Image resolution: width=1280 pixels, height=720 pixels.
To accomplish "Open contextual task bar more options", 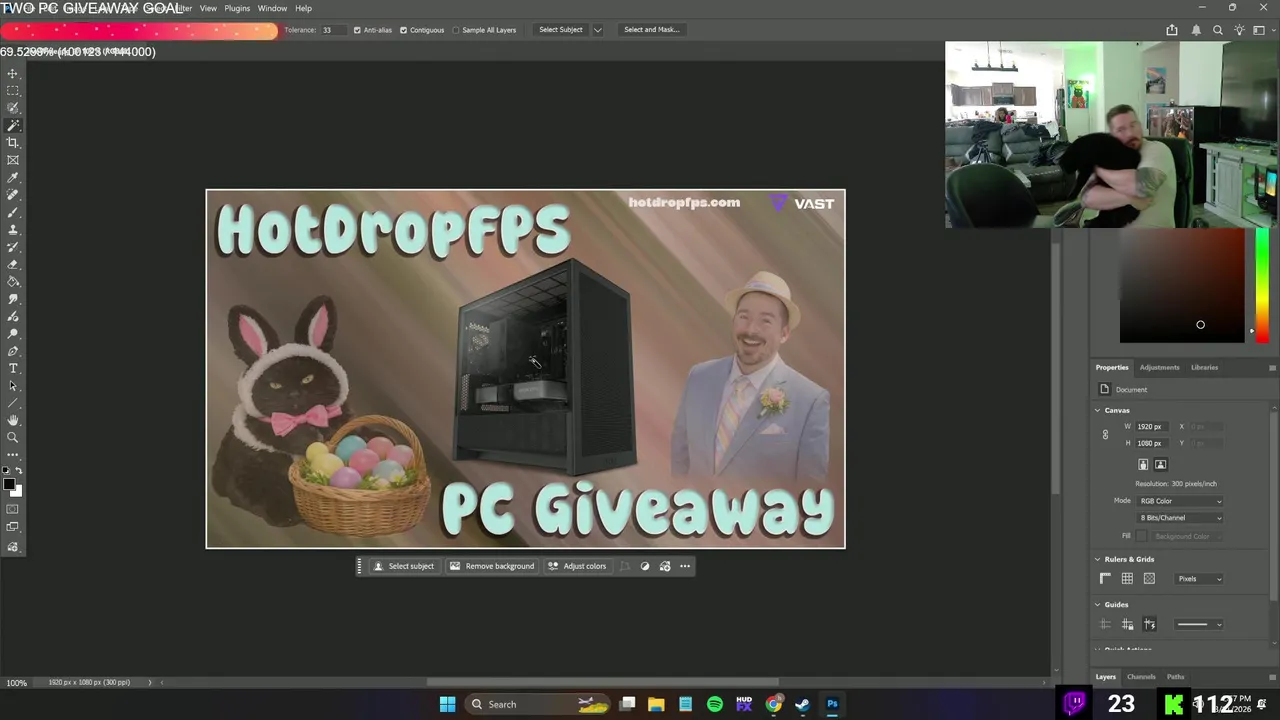I will click(x=685, y=566).
